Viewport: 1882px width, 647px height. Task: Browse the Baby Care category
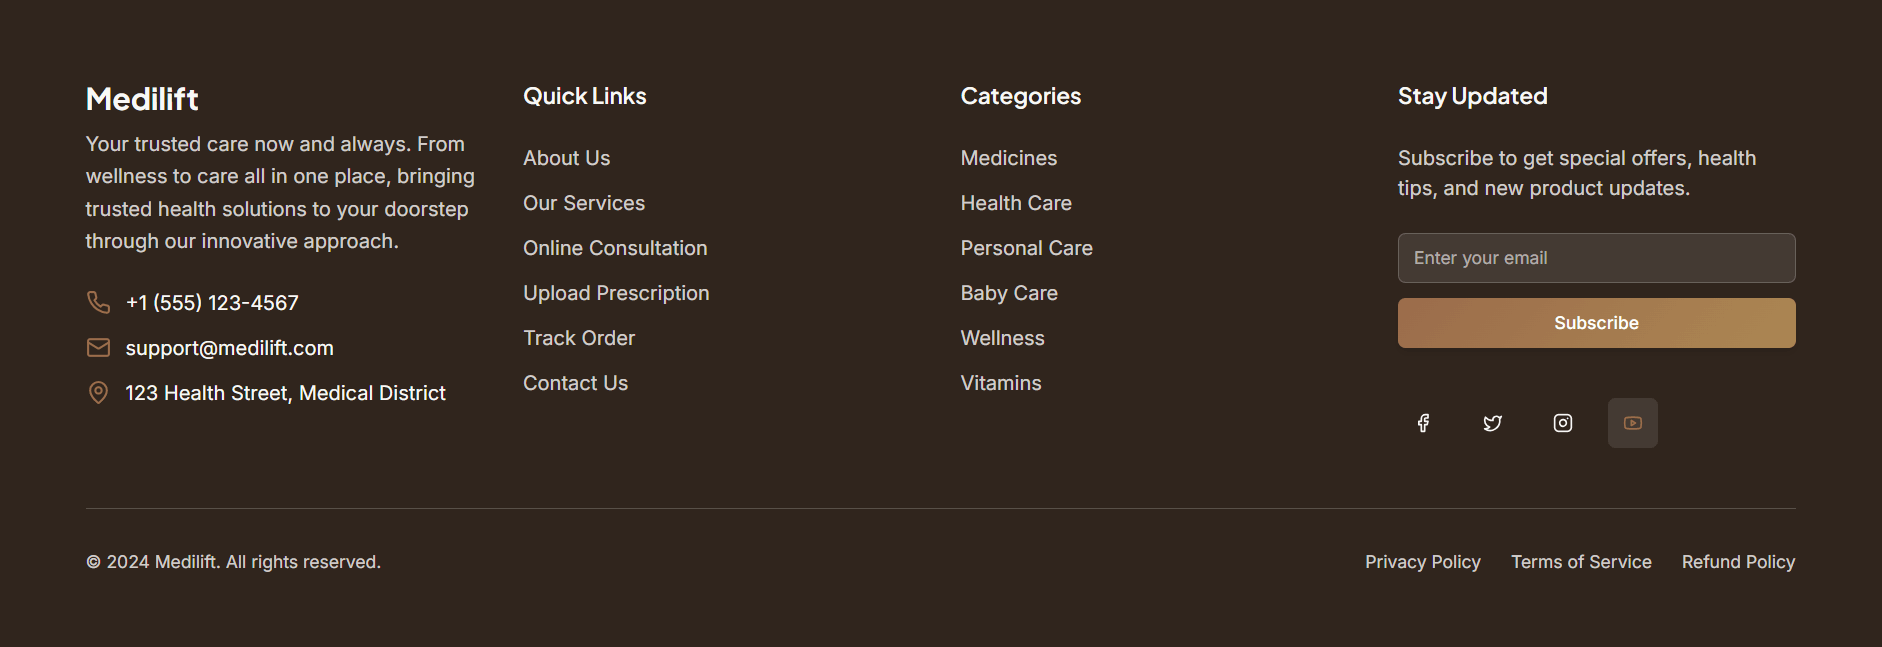pos(1009,293)
